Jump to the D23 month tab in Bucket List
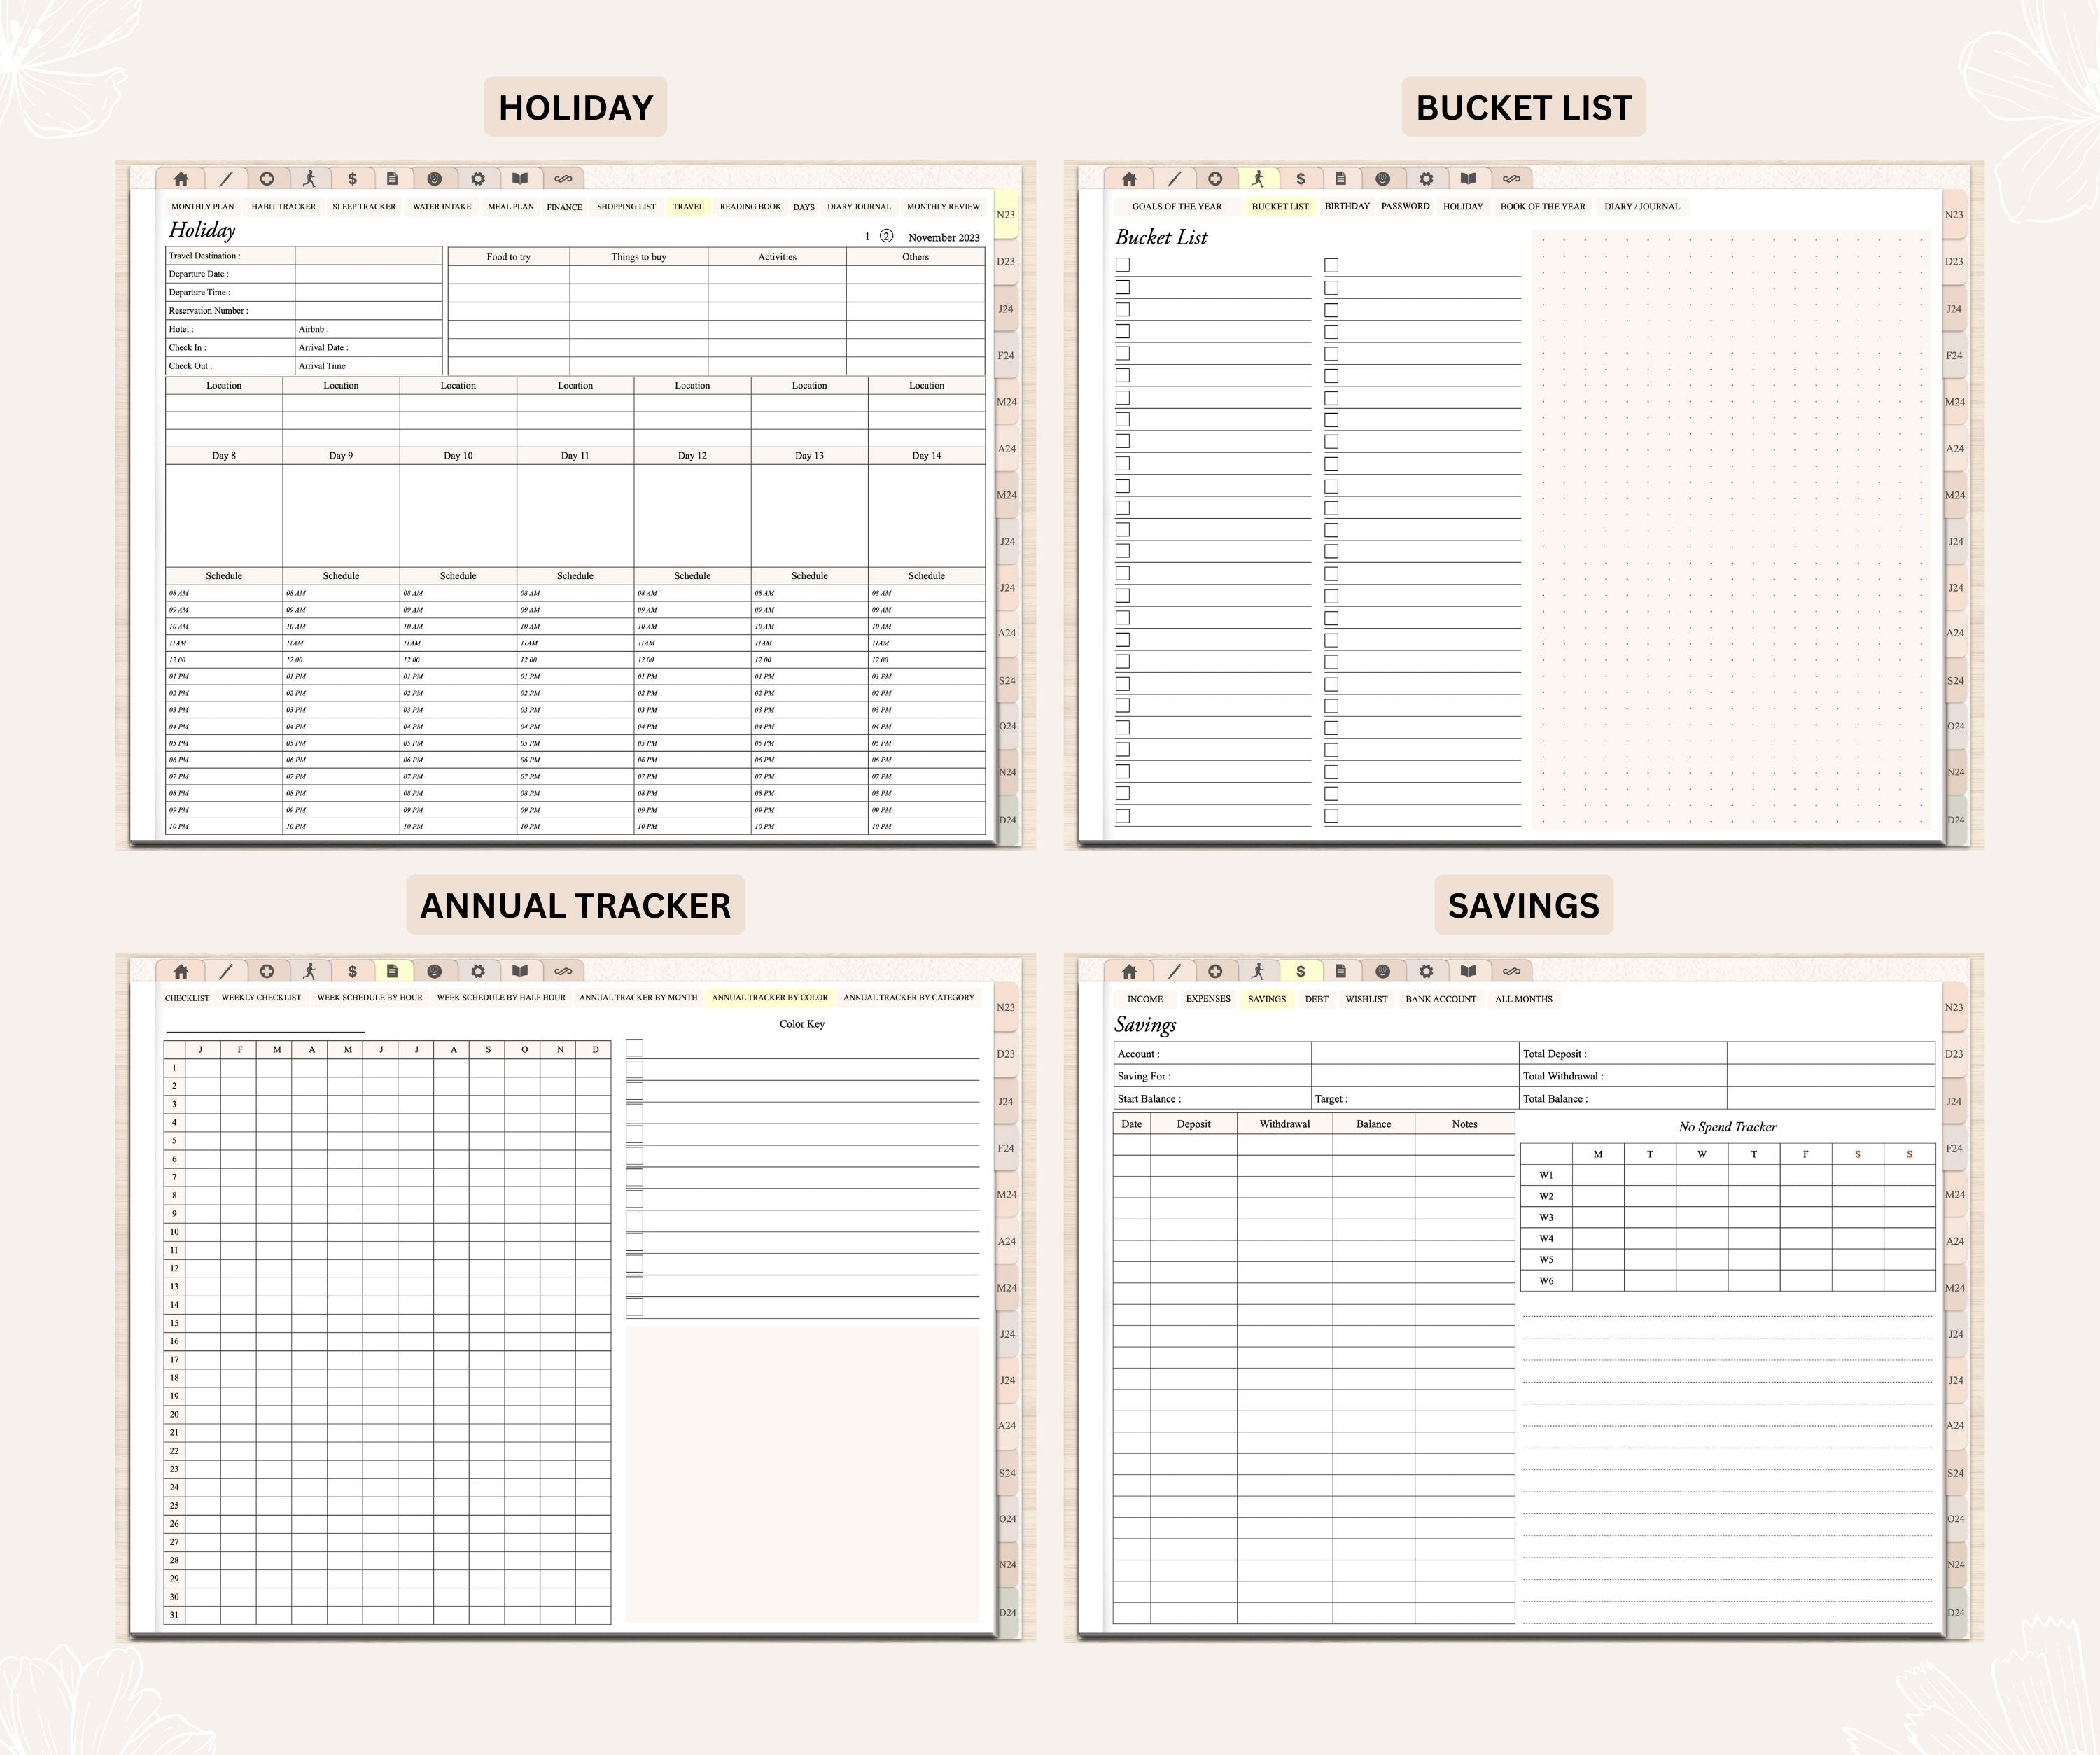 [x=1954, y=261]
